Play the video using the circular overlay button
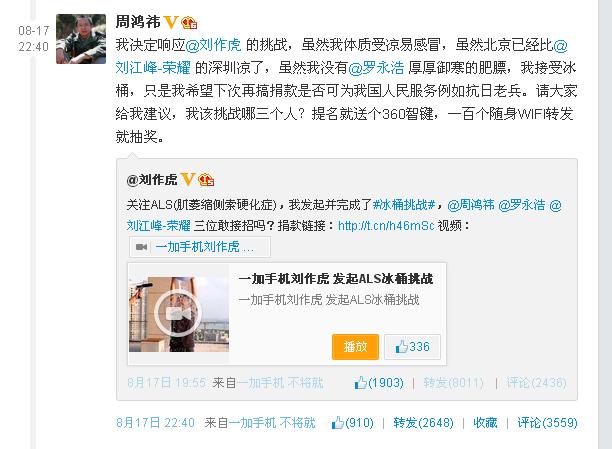The width and height of the screenshot is (612, 449). [x=178, y=314]
